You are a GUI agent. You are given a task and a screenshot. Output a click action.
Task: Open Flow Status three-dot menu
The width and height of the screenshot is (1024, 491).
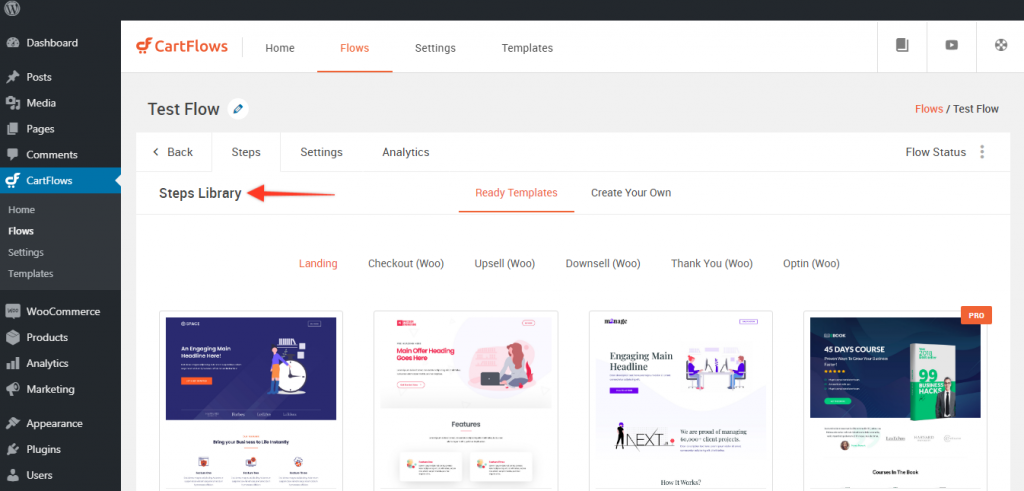(982, 152)
